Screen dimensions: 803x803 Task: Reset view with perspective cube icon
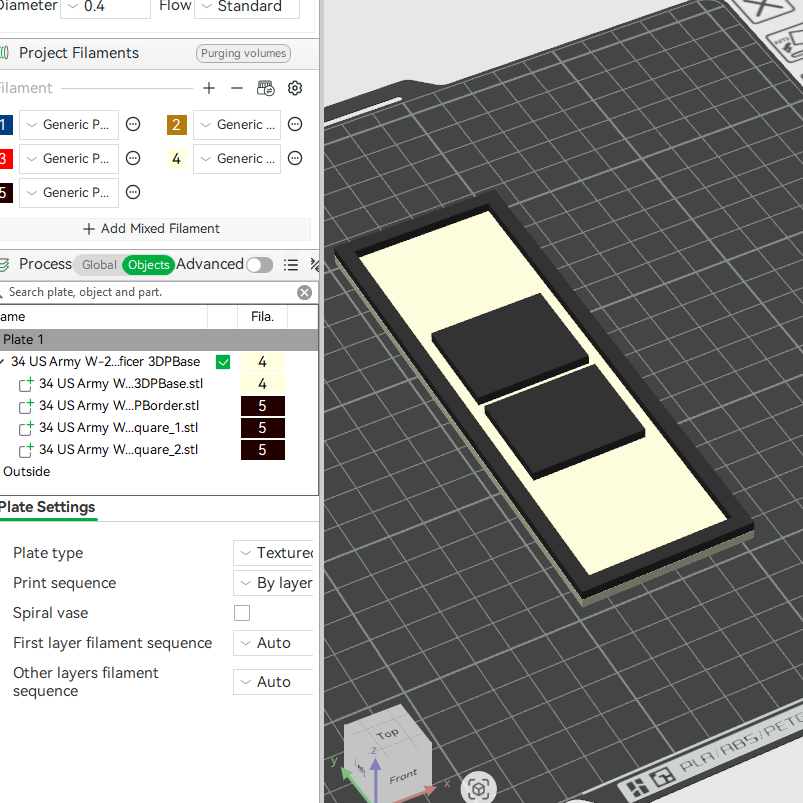[478, 789]
